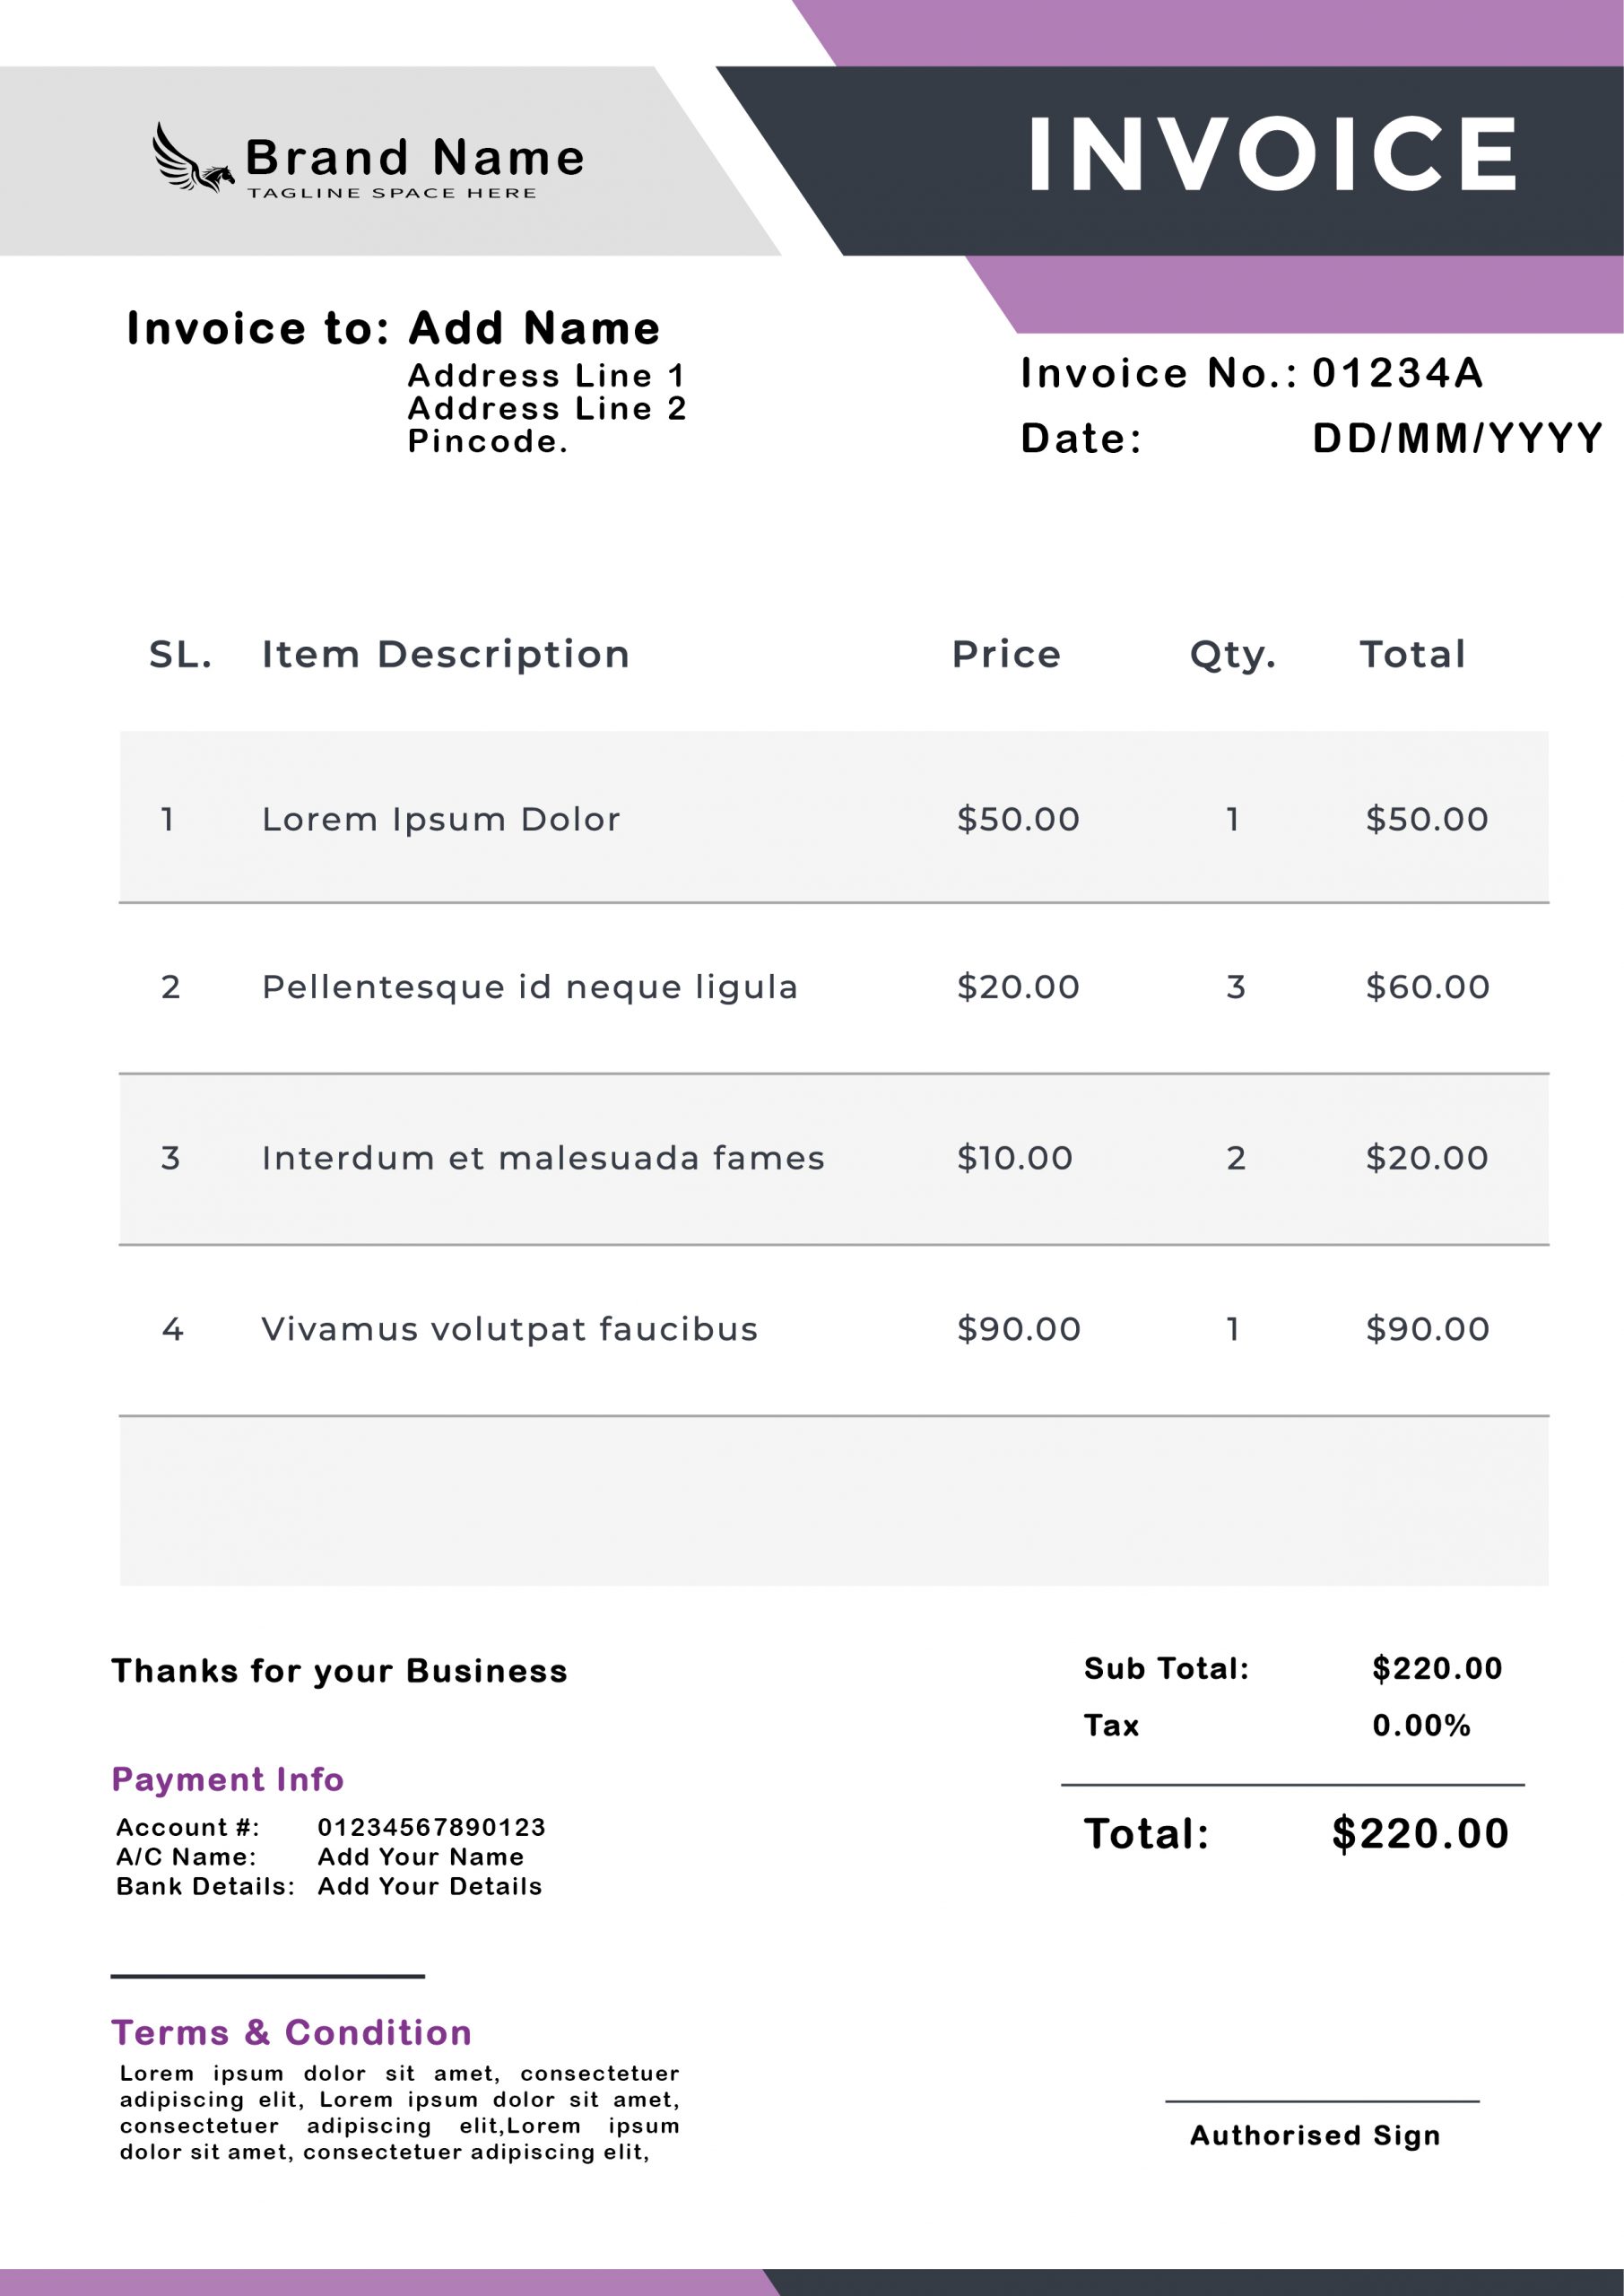Click the $60.00 total for item 2

(x=1427, y=987)
